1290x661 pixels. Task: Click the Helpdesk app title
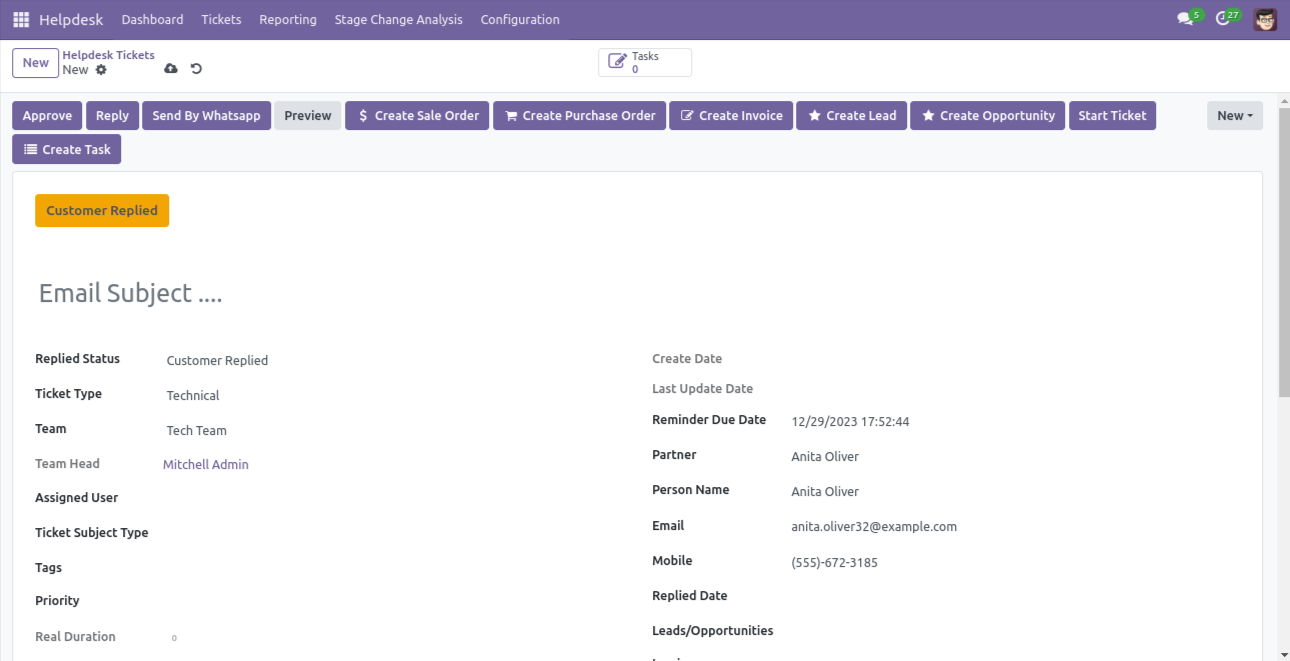tap(71, 19)
